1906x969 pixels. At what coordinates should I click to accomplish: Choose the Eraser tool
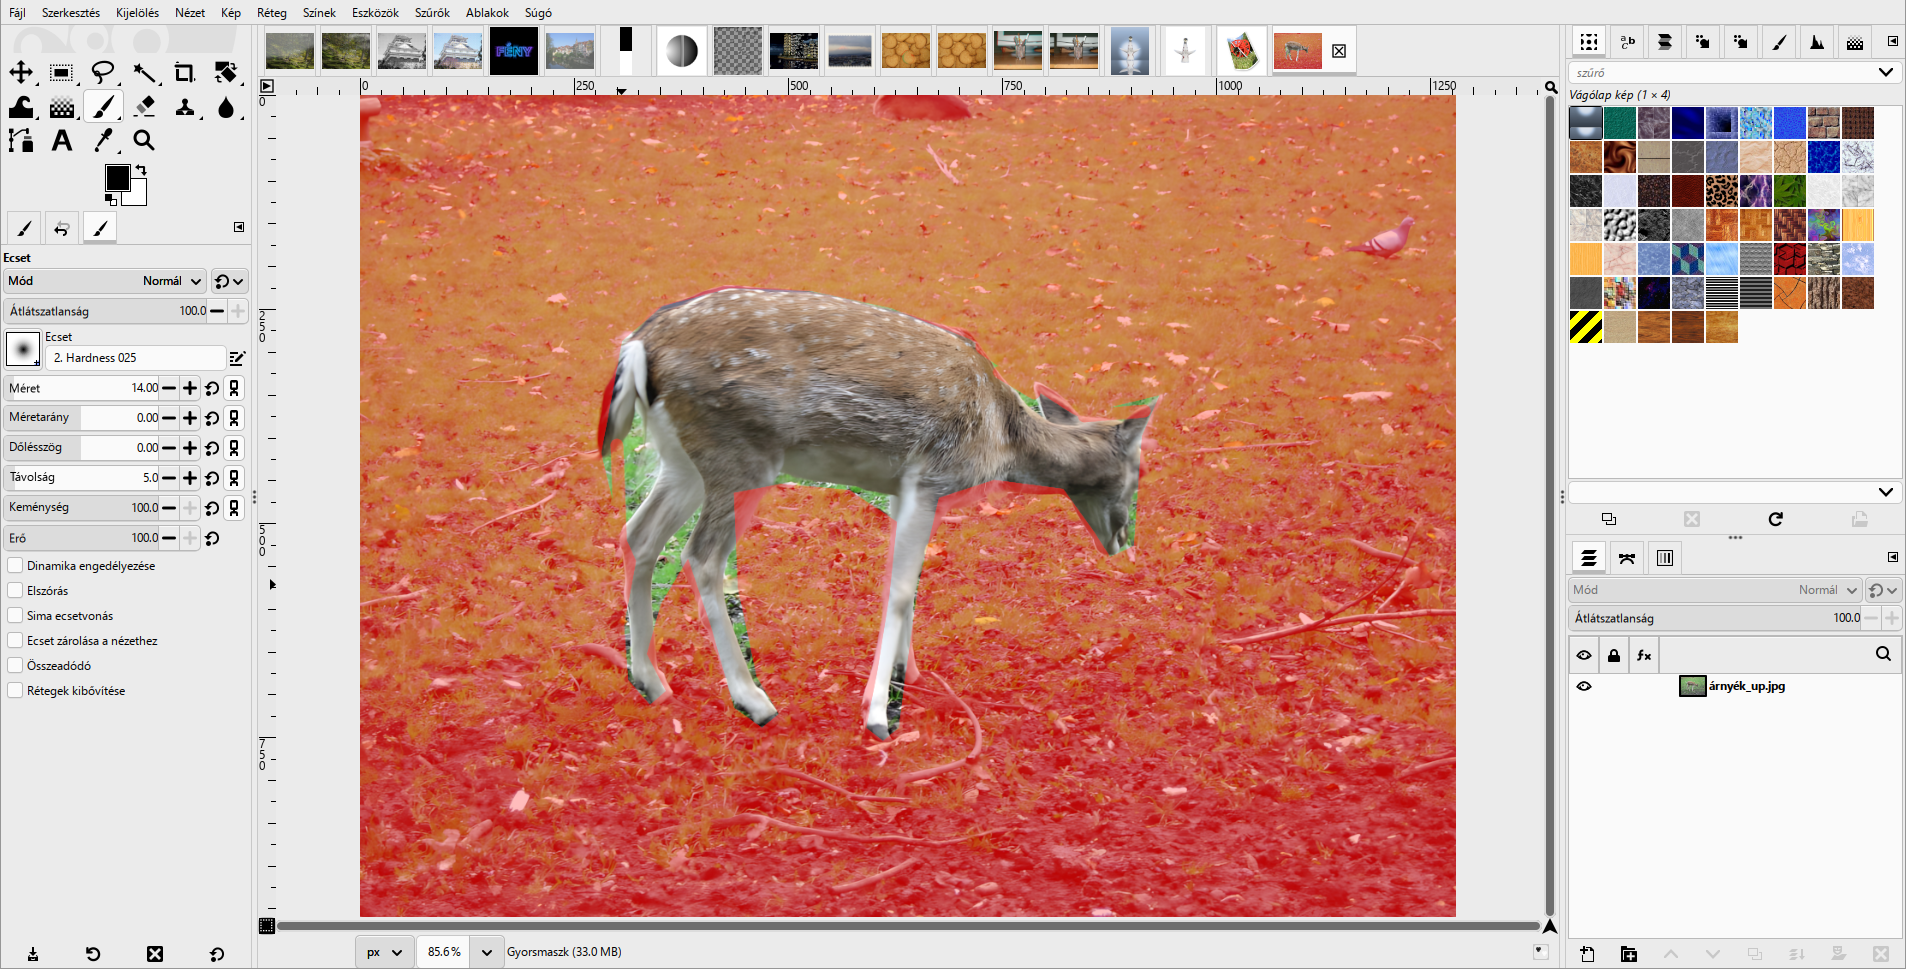(x=144, y=106)
